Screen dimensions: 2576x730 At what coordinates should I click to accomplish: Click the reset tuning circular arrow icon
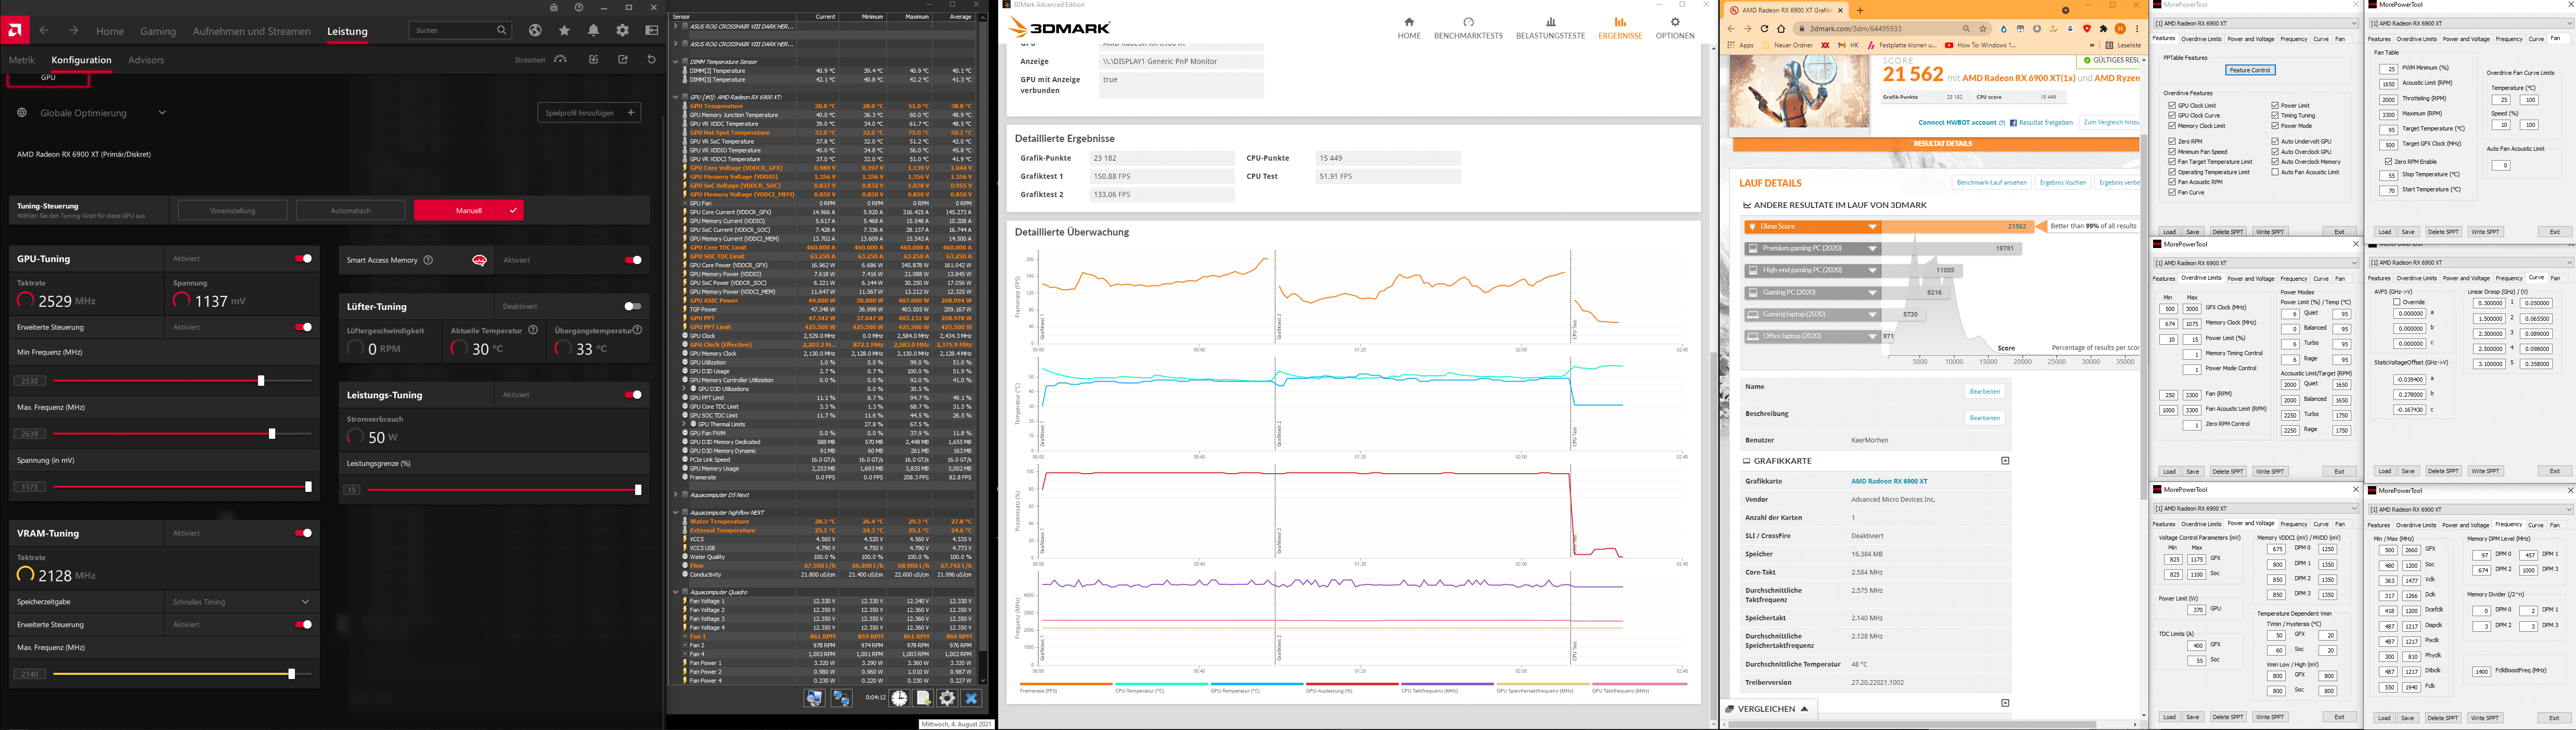[652, 59]
